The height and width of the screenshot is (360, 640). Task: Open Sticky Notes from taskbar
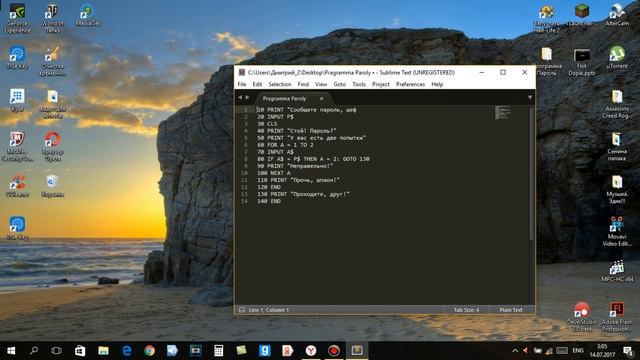click(x=242, y=351)
